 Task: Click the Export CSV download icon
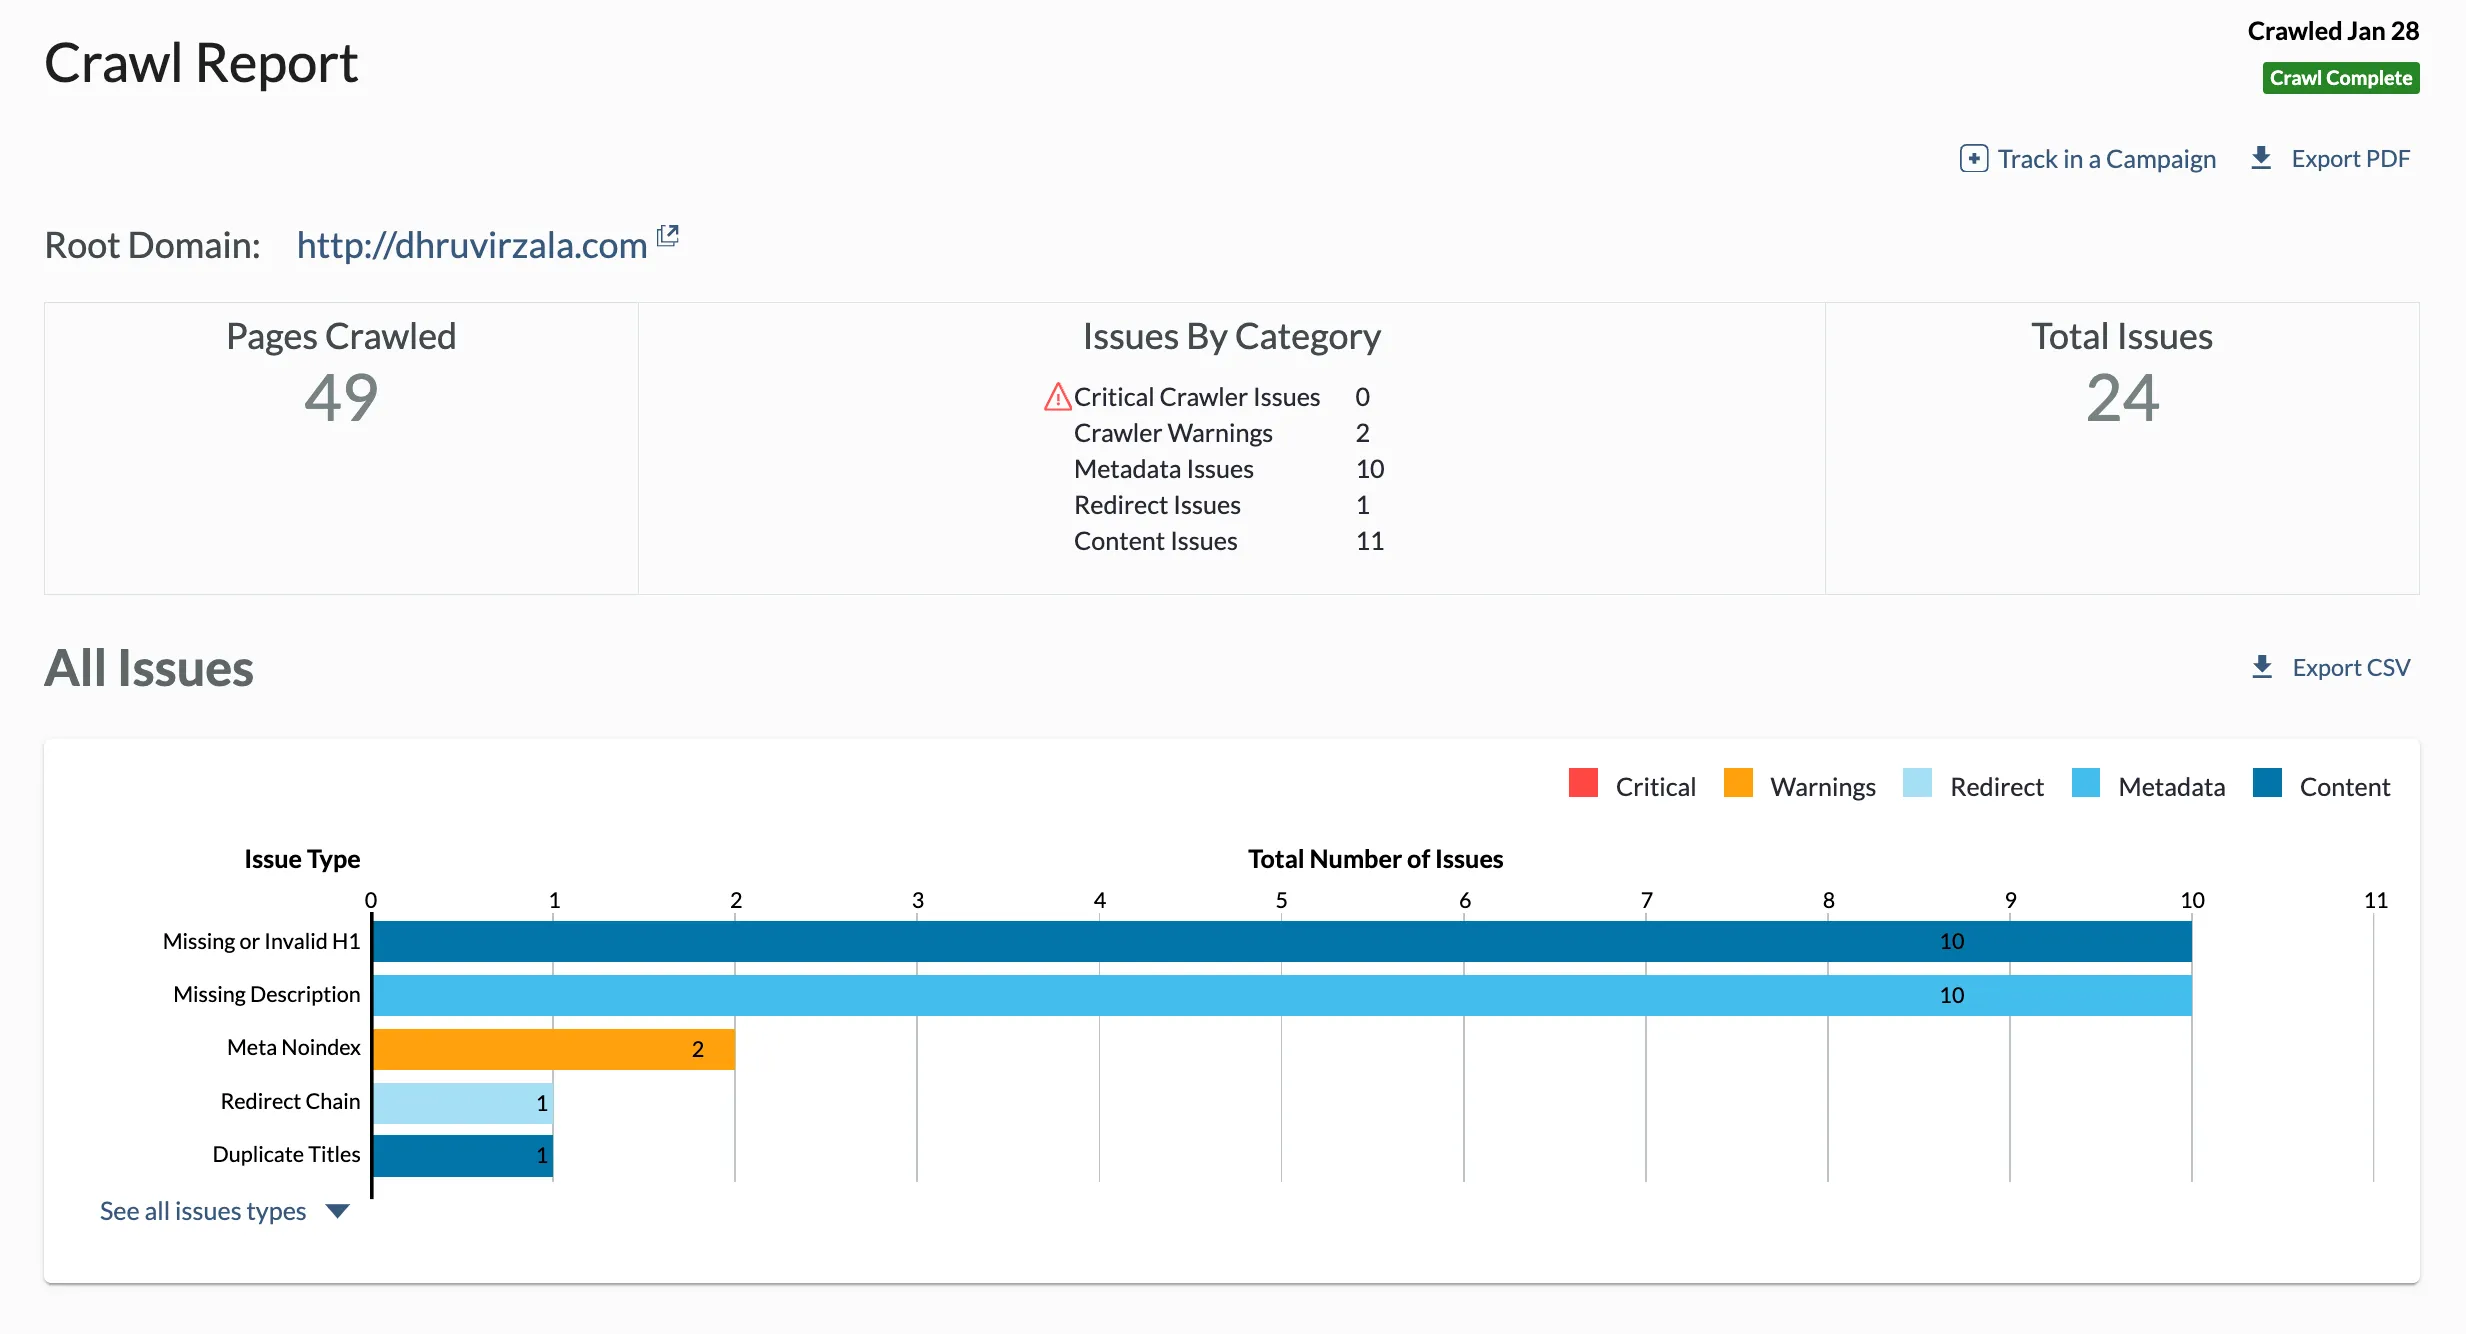tap(2261, 667)
